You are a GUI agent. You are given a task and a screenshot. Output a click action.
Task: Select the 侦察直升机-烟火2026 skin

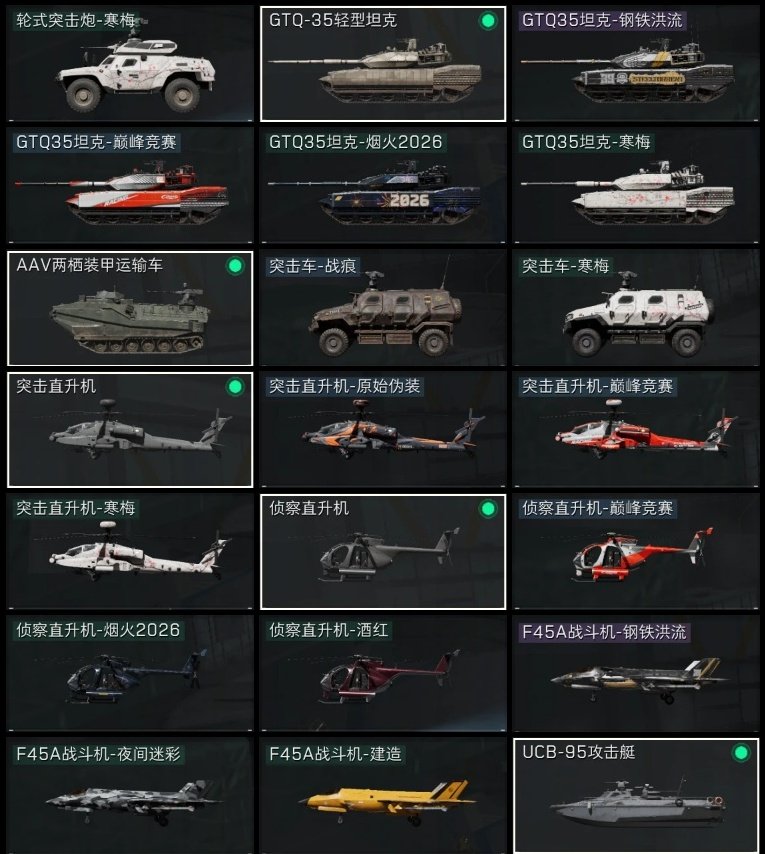pos(130,673)
